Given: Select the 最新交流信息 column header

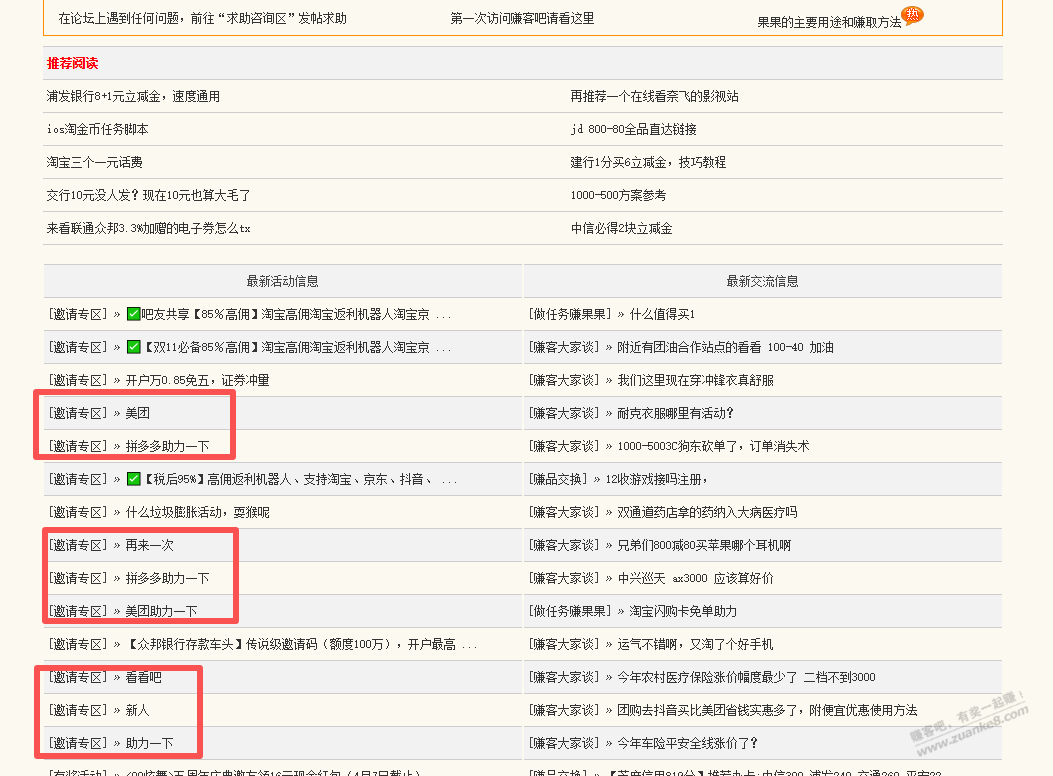Looking at the screenshot, I should (x=762, y=281).
